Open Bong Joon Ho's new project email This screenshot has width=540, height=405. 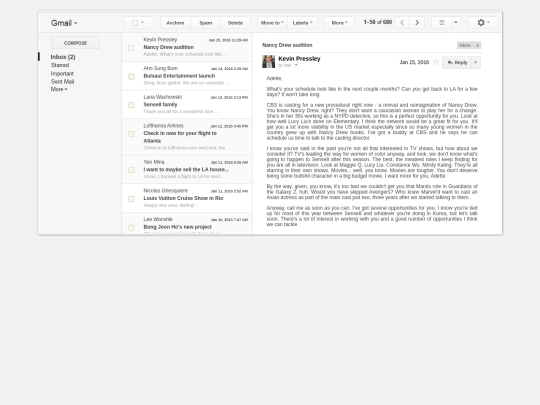187,224
